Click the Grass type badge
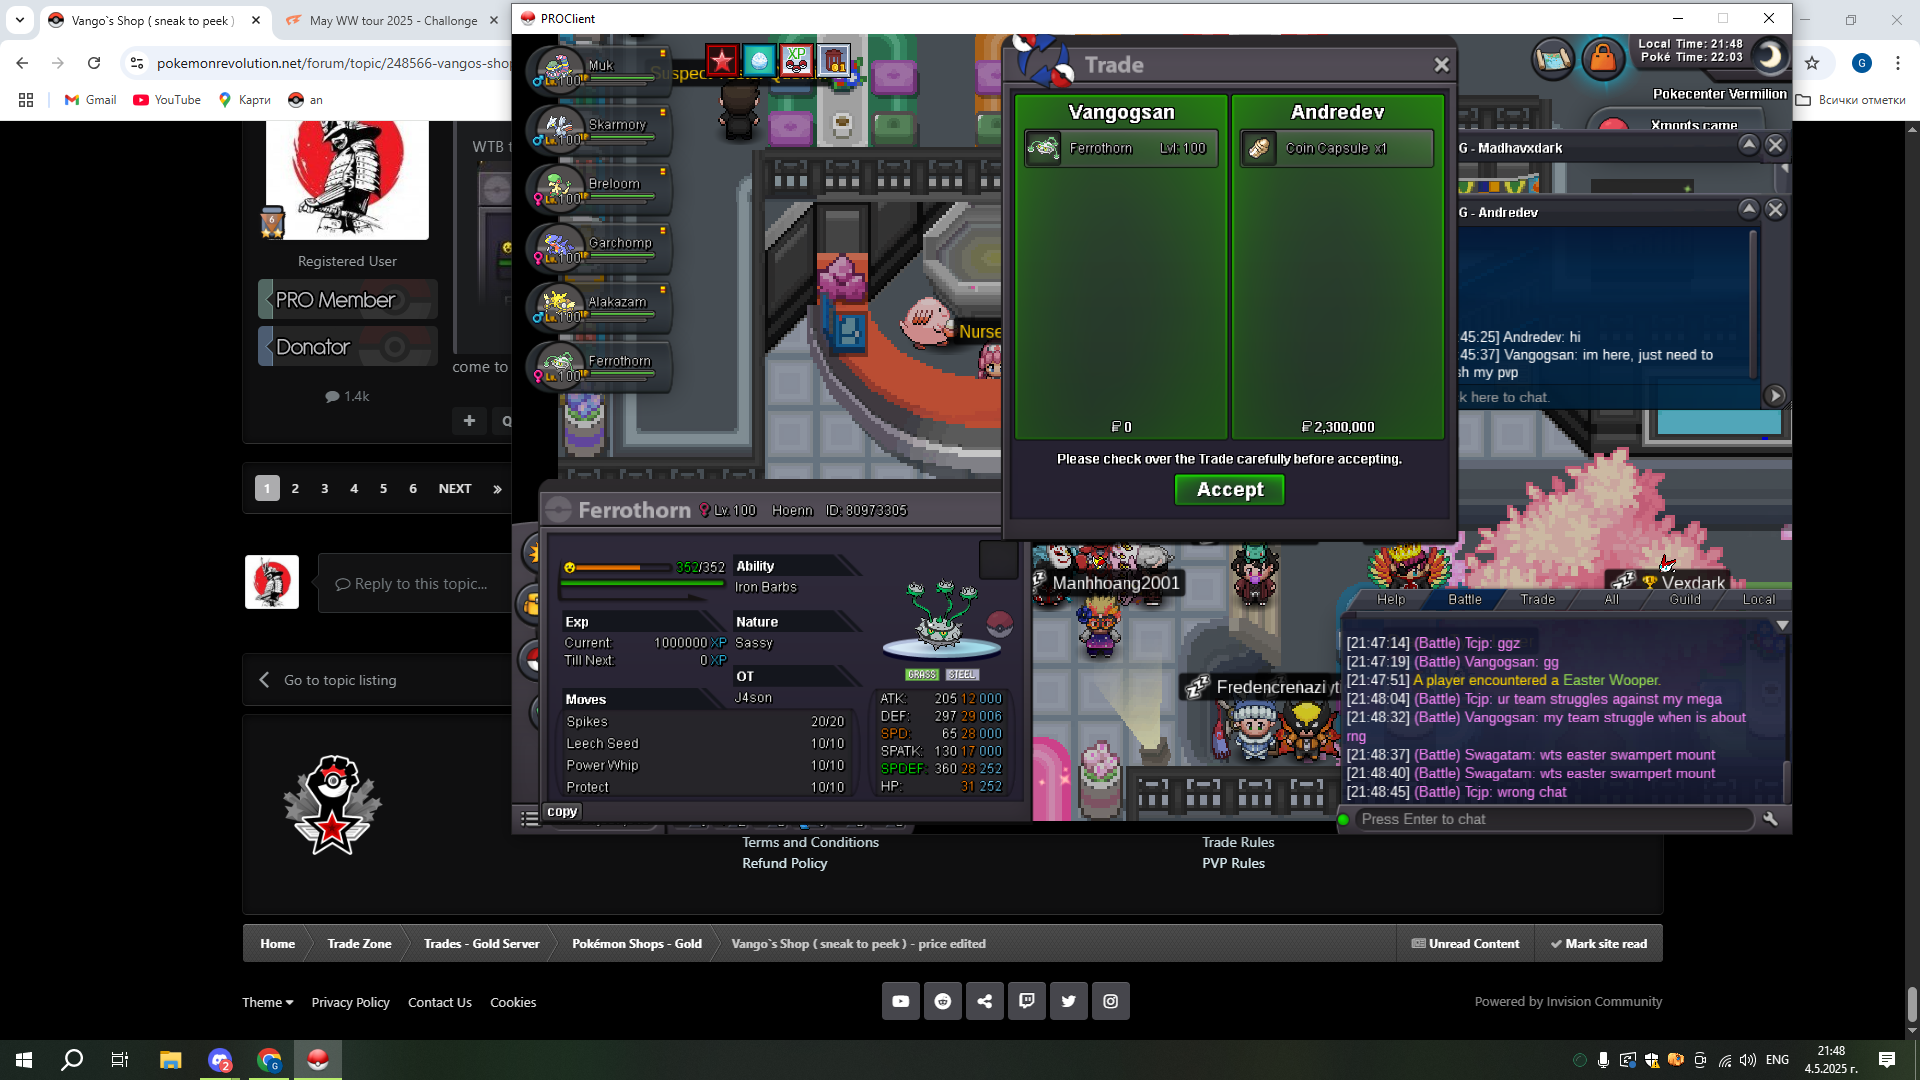This screenshot has height=1080, width=1920. point(922,675)
